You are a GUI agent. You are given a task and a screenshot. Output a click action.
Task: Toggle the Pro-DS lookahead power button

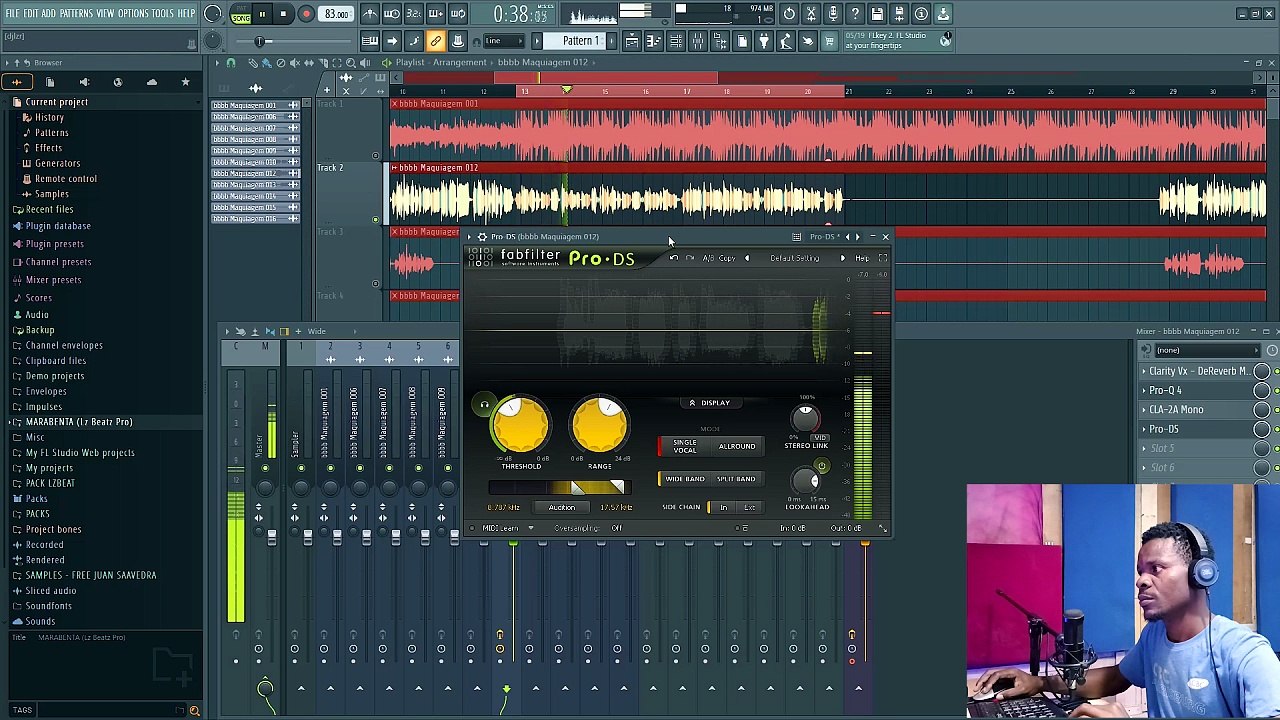tap(821, 466)
